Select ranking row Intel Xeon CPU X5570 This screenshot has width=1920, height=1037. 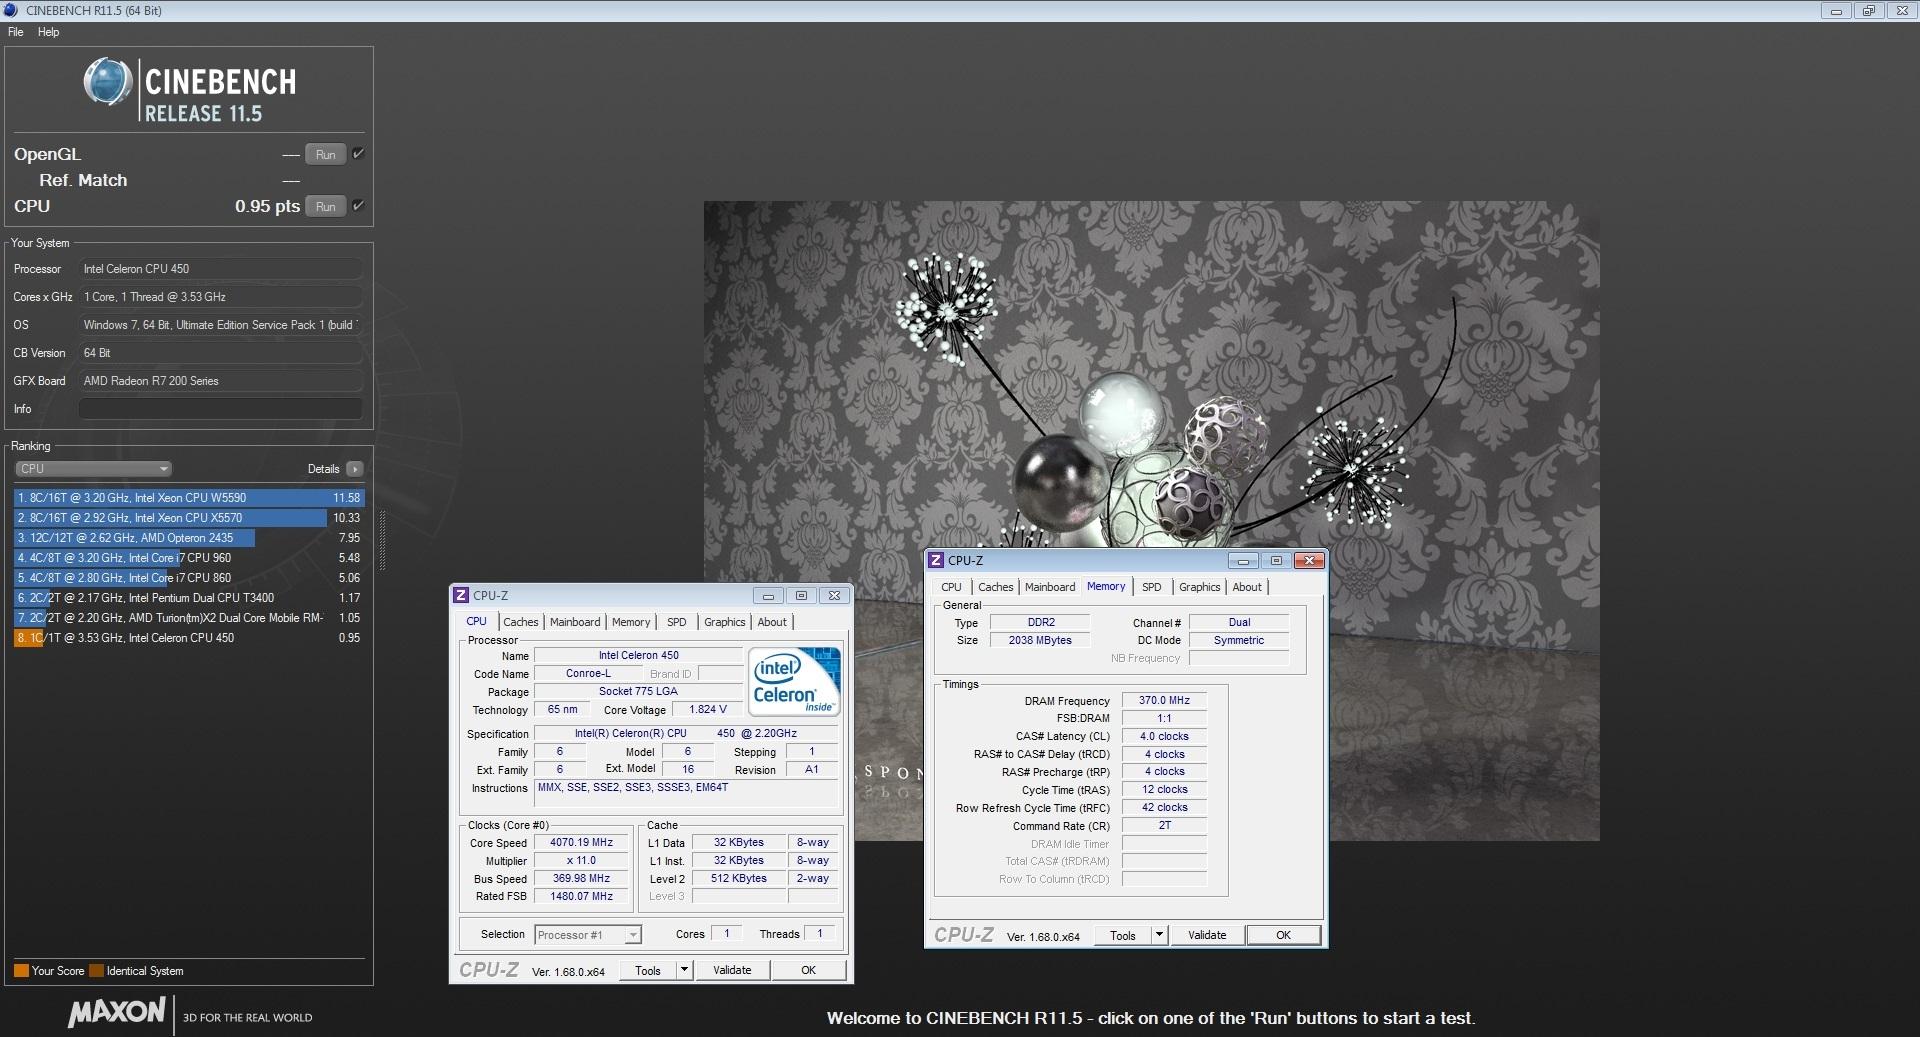(x=189, y=518)
